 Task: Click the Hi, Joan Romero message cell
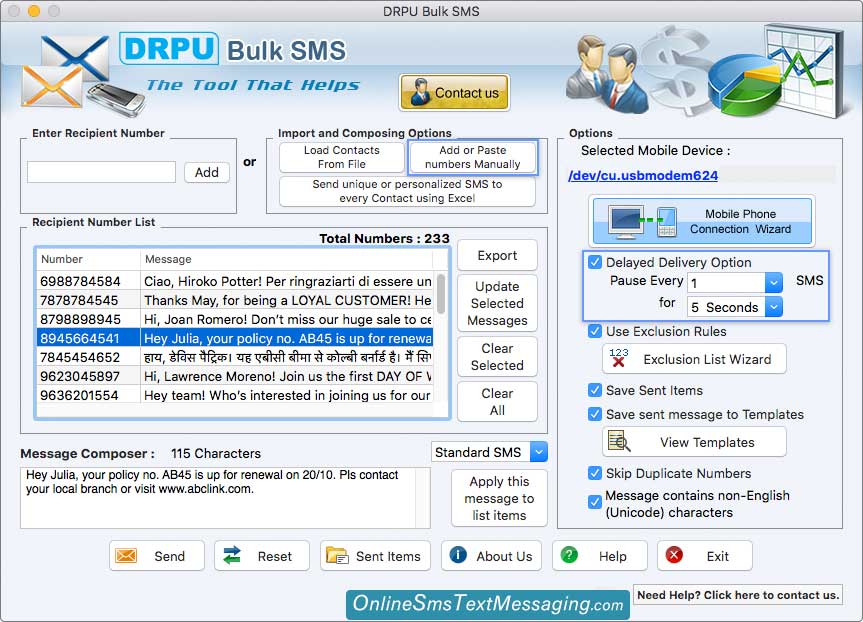[287, 319]
